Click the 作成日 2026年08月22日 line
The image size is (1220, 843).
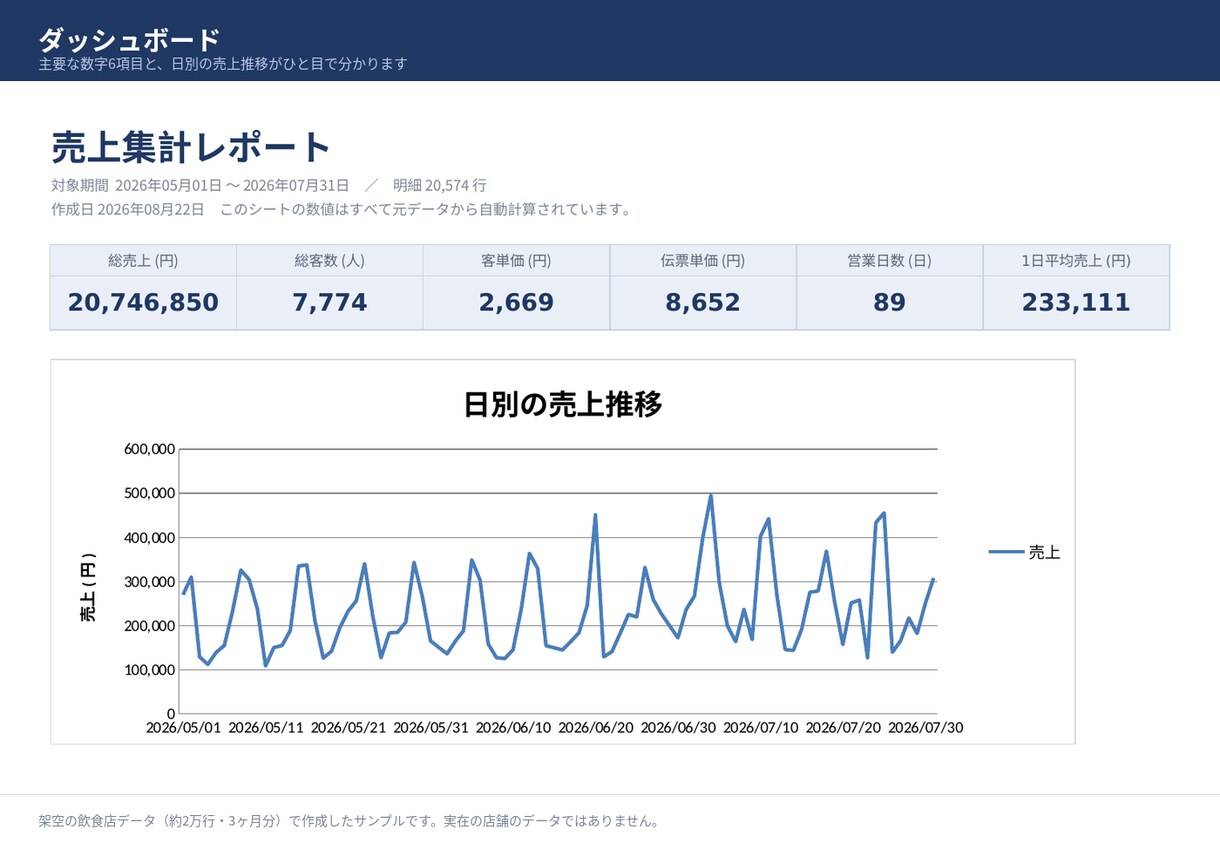coord(341,209)
